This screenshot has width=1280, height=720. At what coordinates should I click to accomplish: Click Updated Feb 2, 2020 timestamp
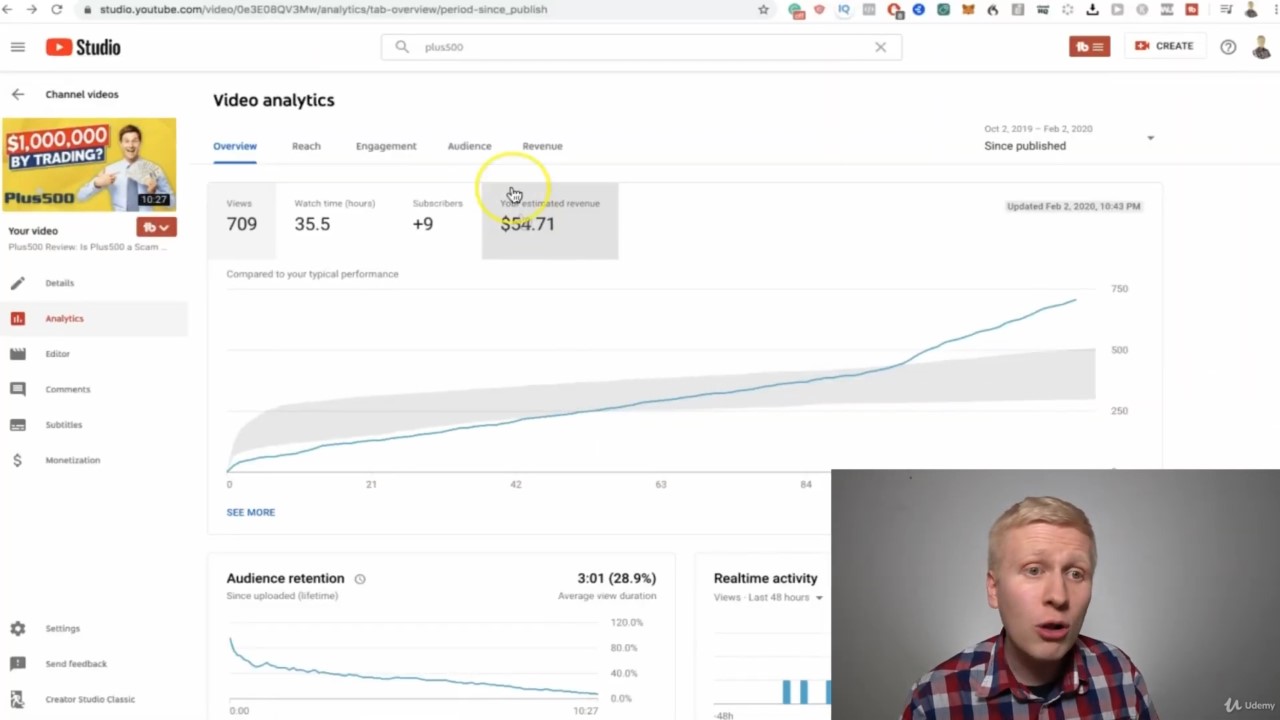click(x=1073, y=206)
